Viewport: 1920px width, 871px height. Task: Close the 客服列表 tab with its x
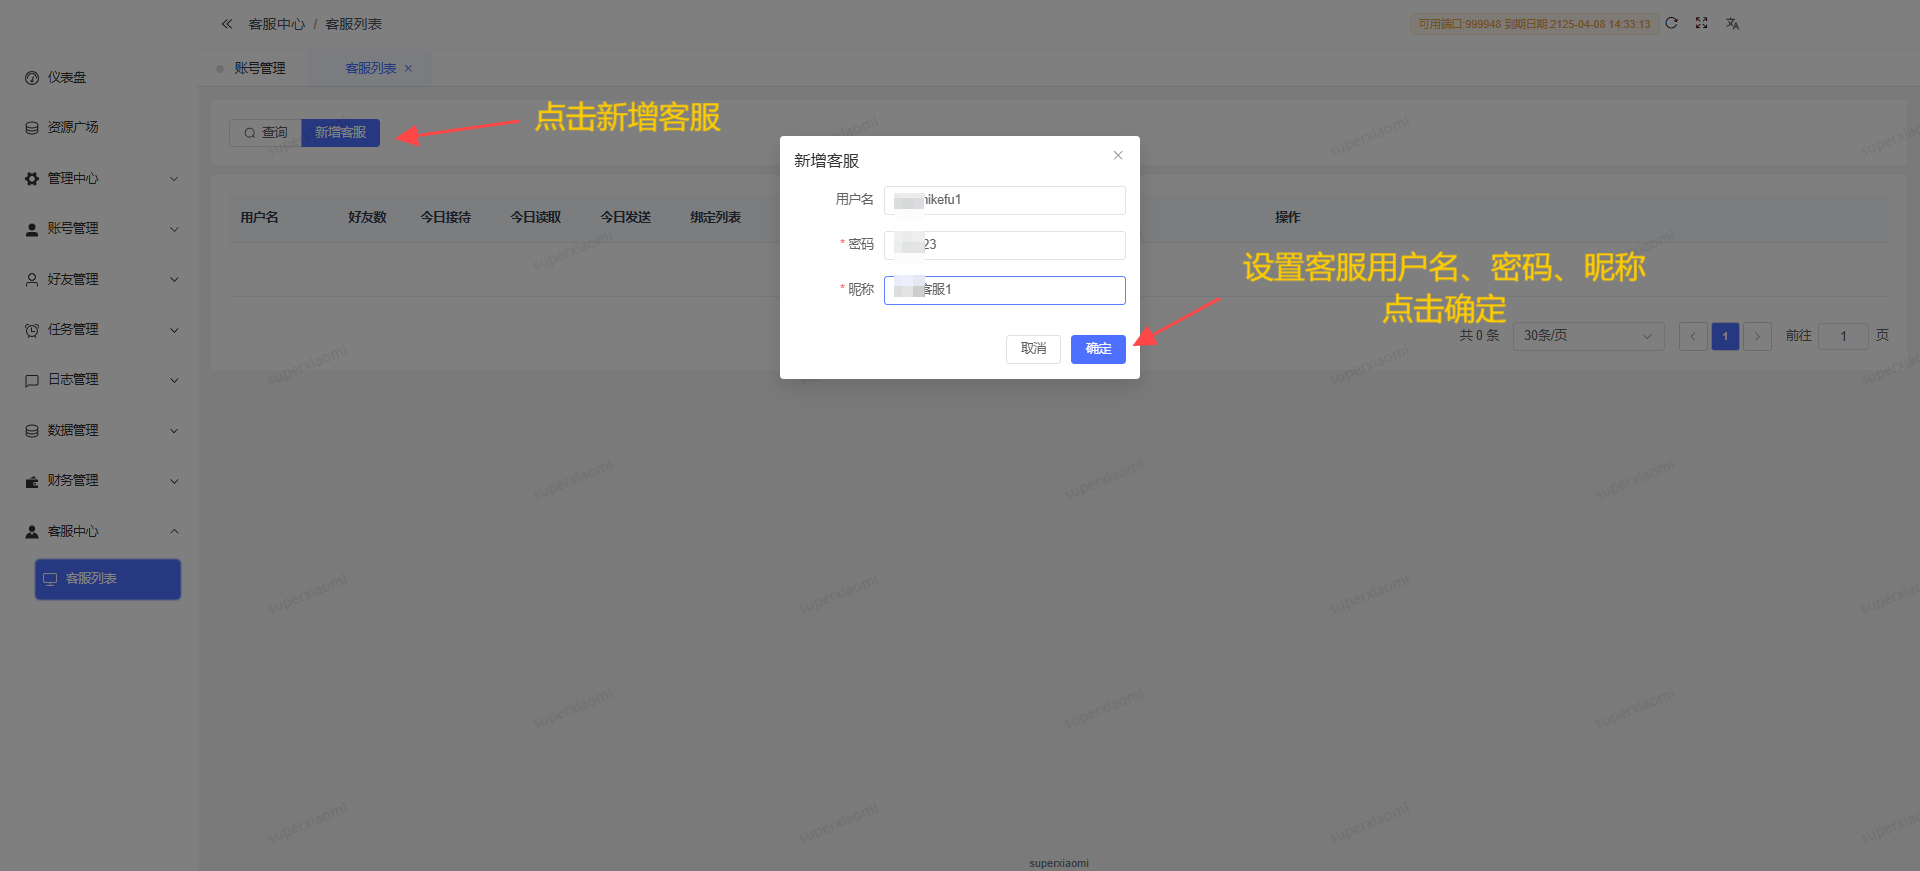tap(408, 69)
